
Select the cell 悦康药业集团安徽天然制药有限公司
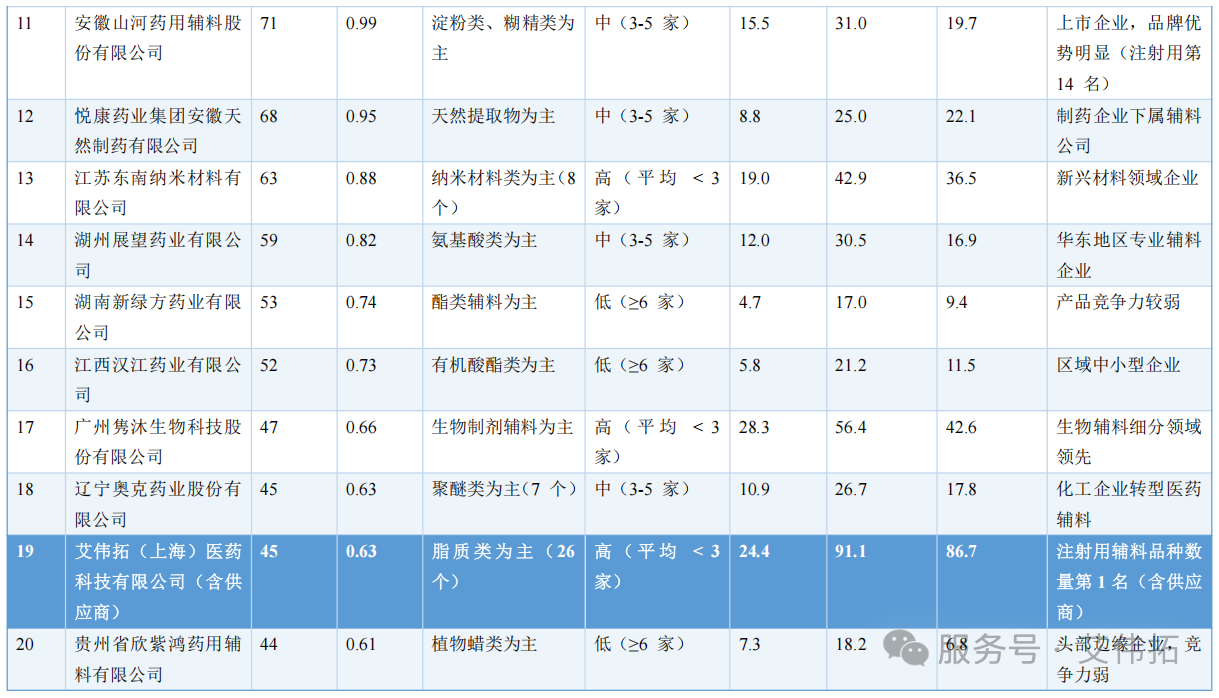159,131
